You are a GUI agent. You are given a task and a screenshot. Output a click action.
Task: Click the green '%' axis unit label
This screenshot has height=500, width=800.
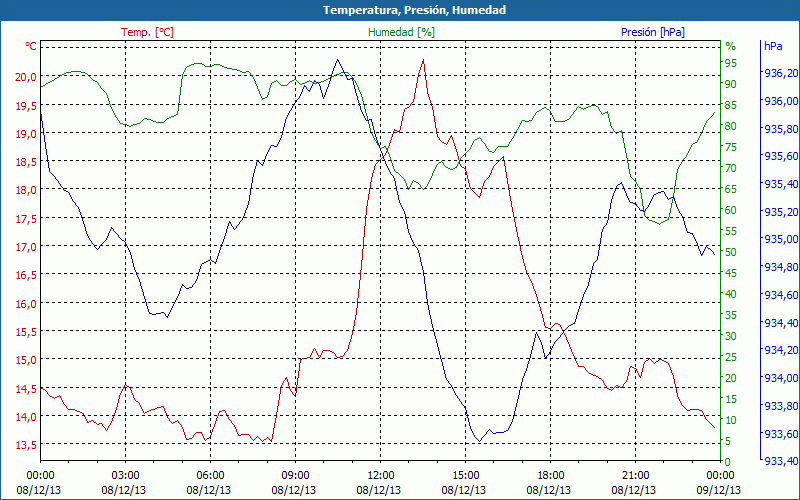tap(731, 46)
